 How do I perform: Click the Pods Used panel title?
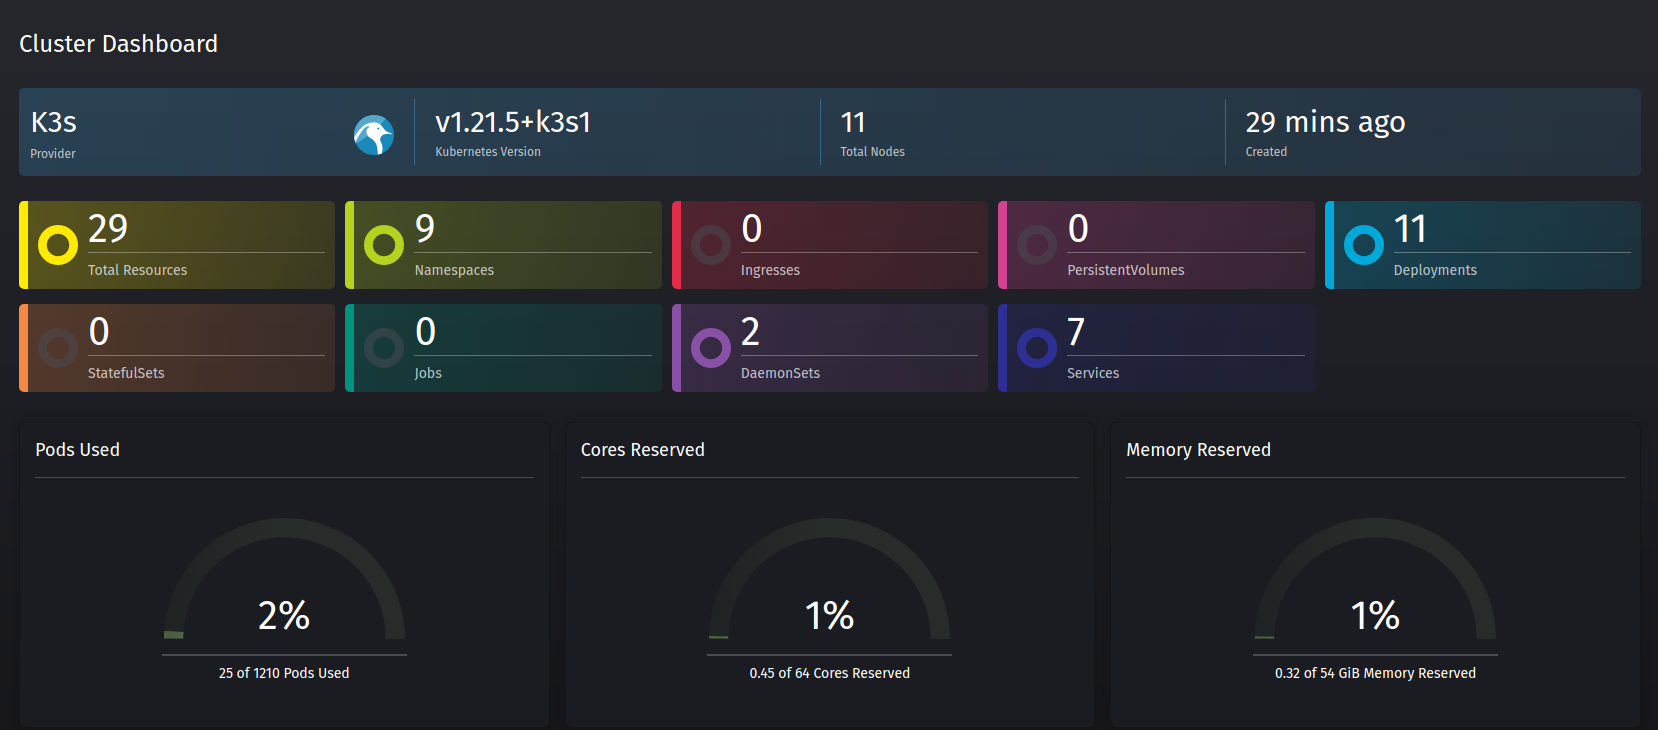tap(77, 450)
